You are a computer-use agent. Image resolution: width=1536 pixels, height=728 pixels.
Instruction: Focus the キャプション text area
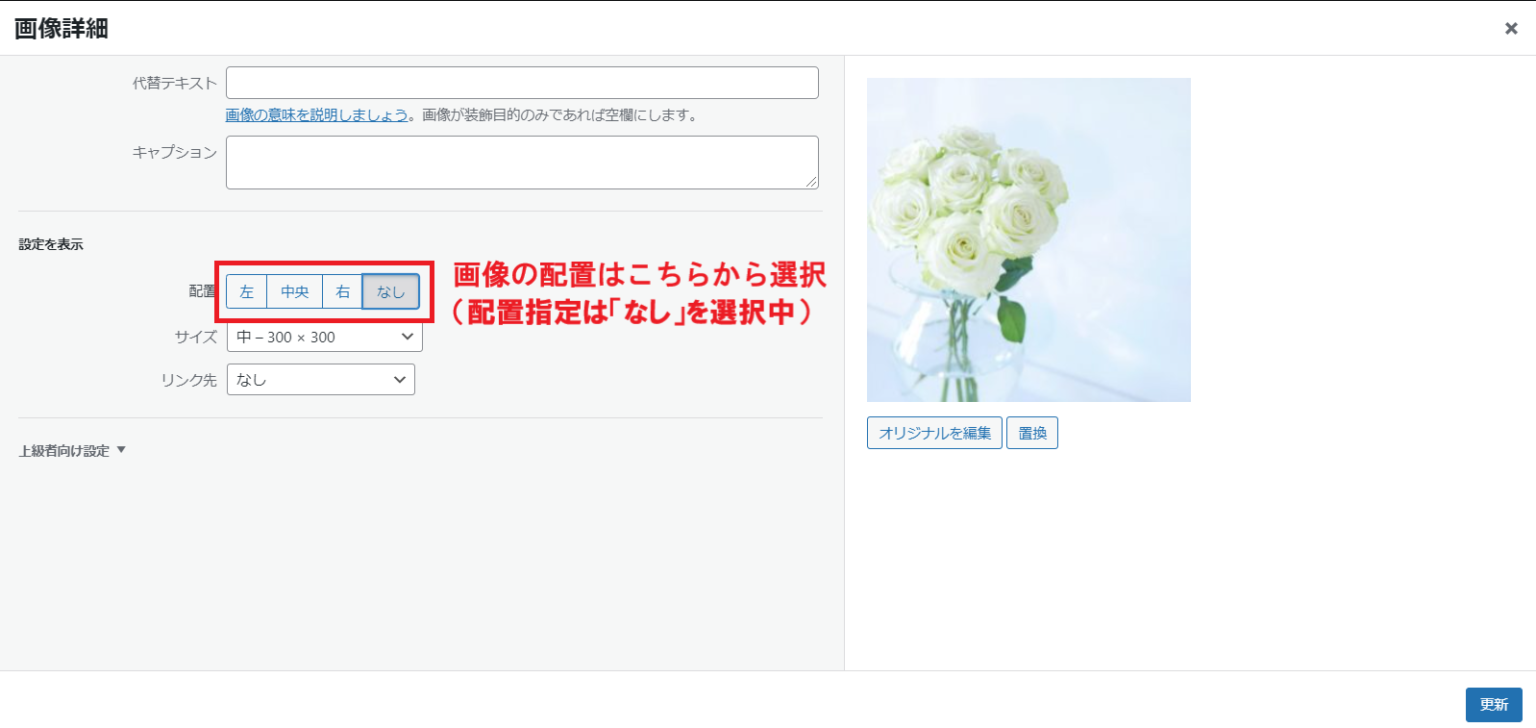point(522,162)
